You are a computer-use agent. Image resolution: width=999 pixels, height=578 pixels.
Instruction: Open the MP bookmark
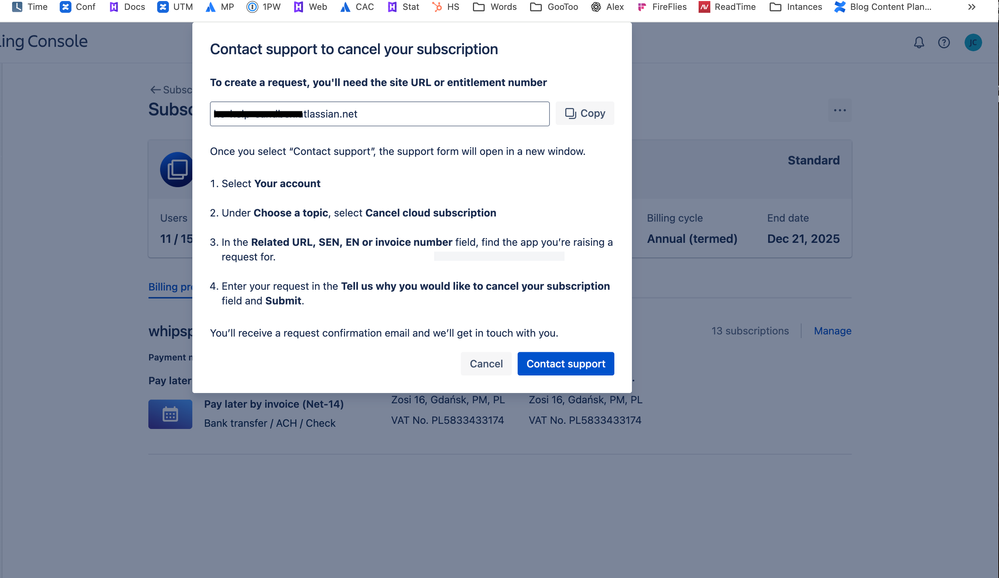click(219, 7)
